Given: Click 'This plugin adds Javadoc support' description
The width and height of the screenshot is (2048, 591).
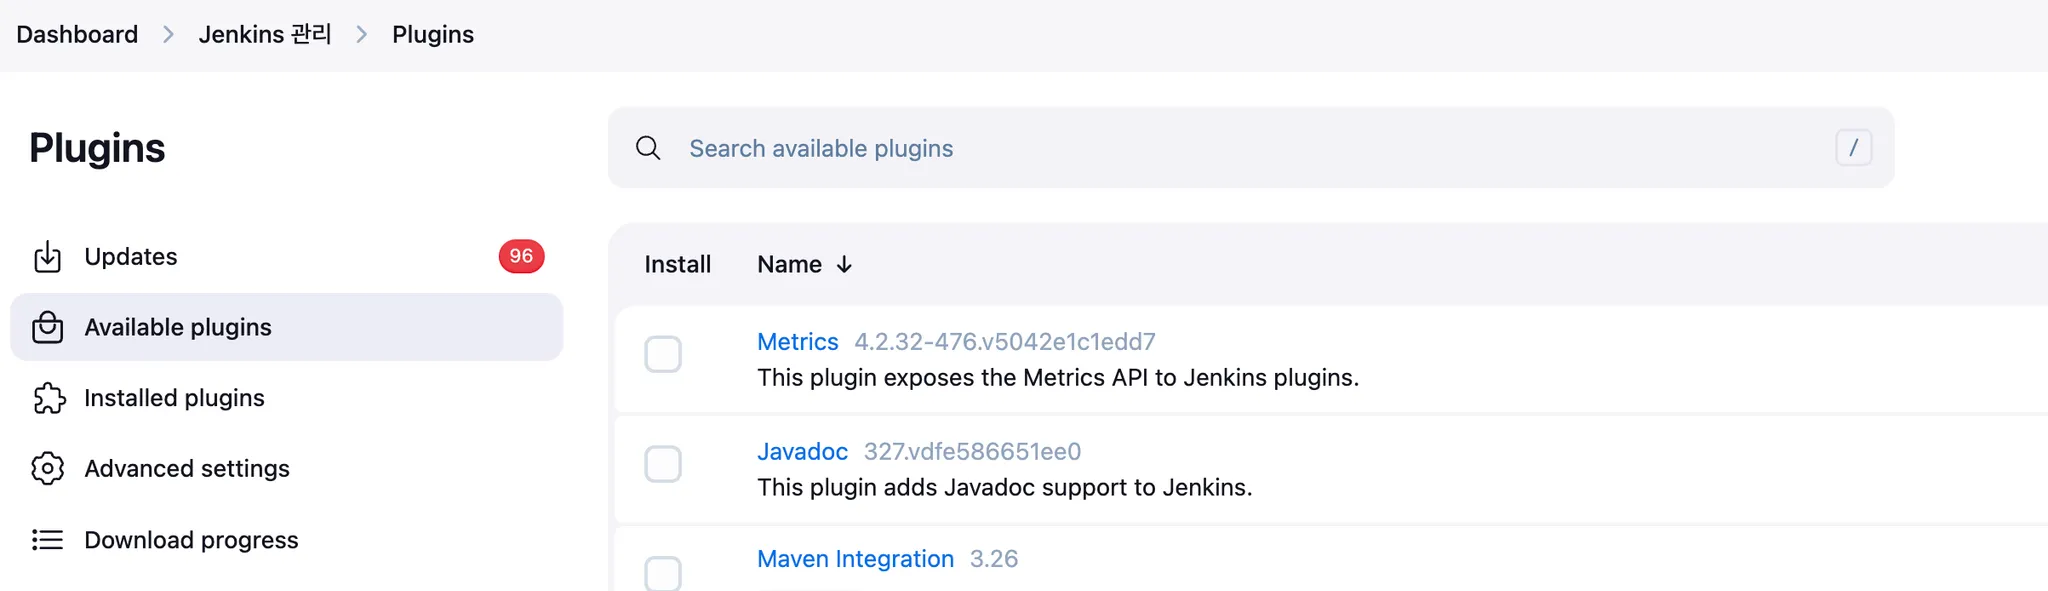Looking at the screenshot, I should (x=1004, y=488).
